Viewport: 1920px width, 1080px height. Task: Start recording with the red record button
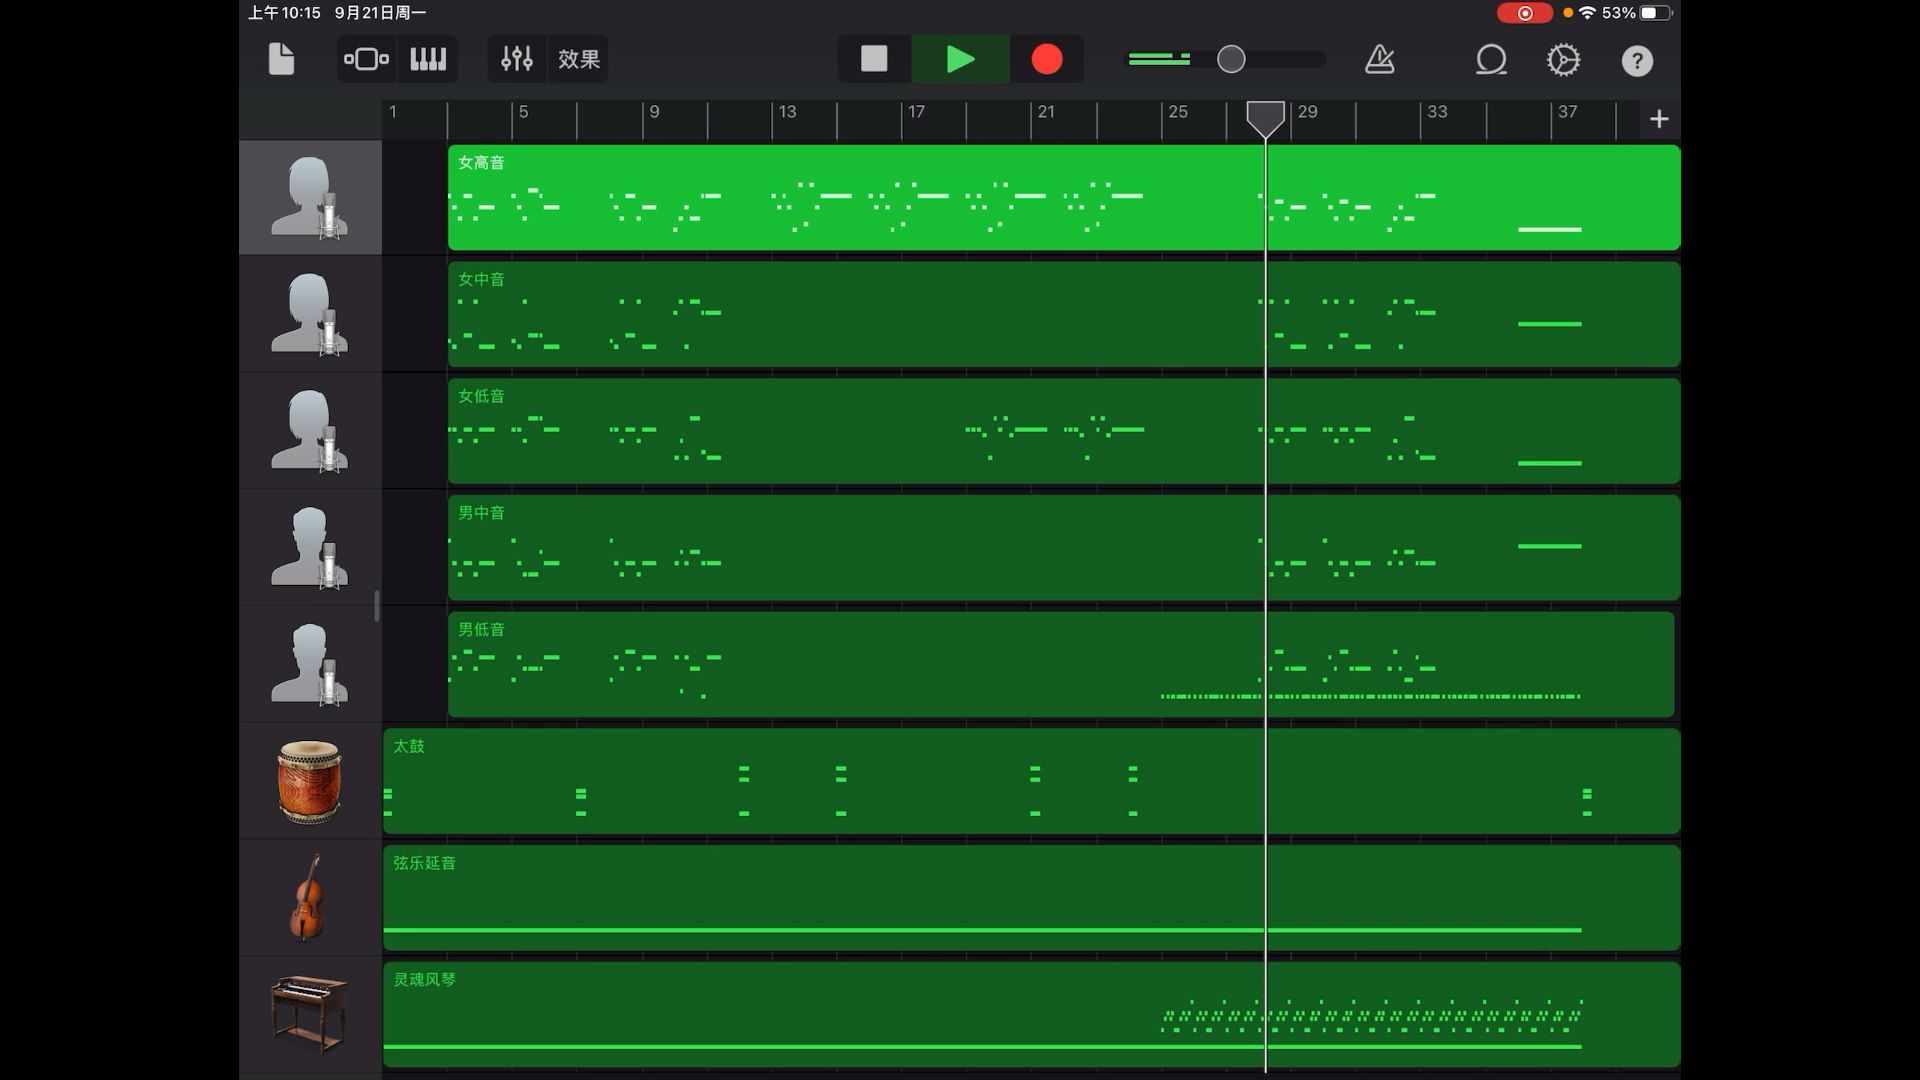[x=1046, y=59]
